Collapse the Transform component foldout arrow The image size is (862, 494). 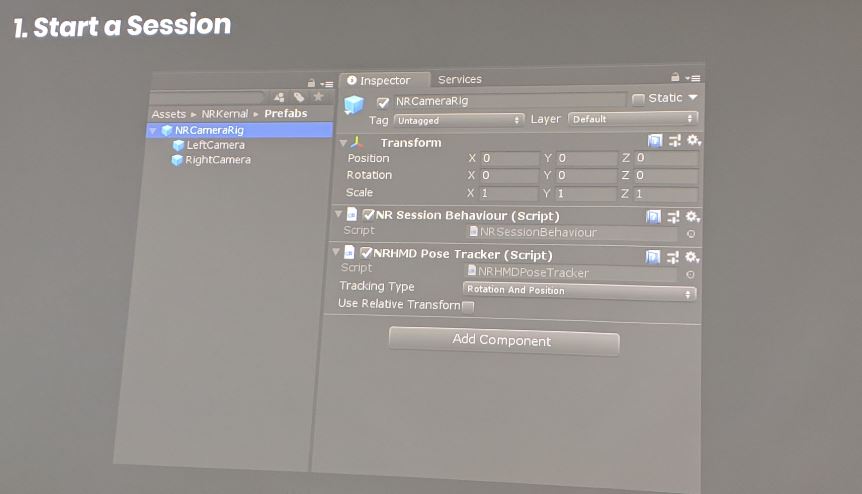coord(344,143)
